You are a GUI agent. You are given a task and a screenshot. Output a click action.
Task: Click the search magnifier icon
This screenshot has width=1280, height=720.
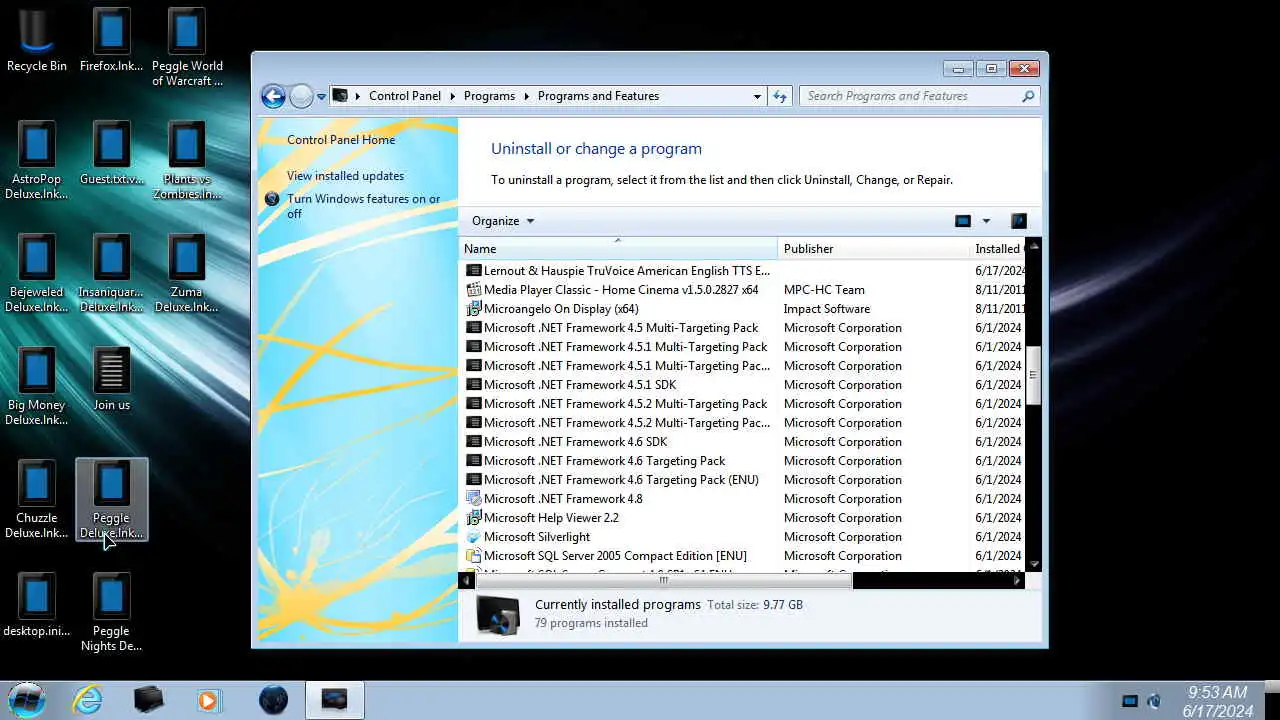1028,96
